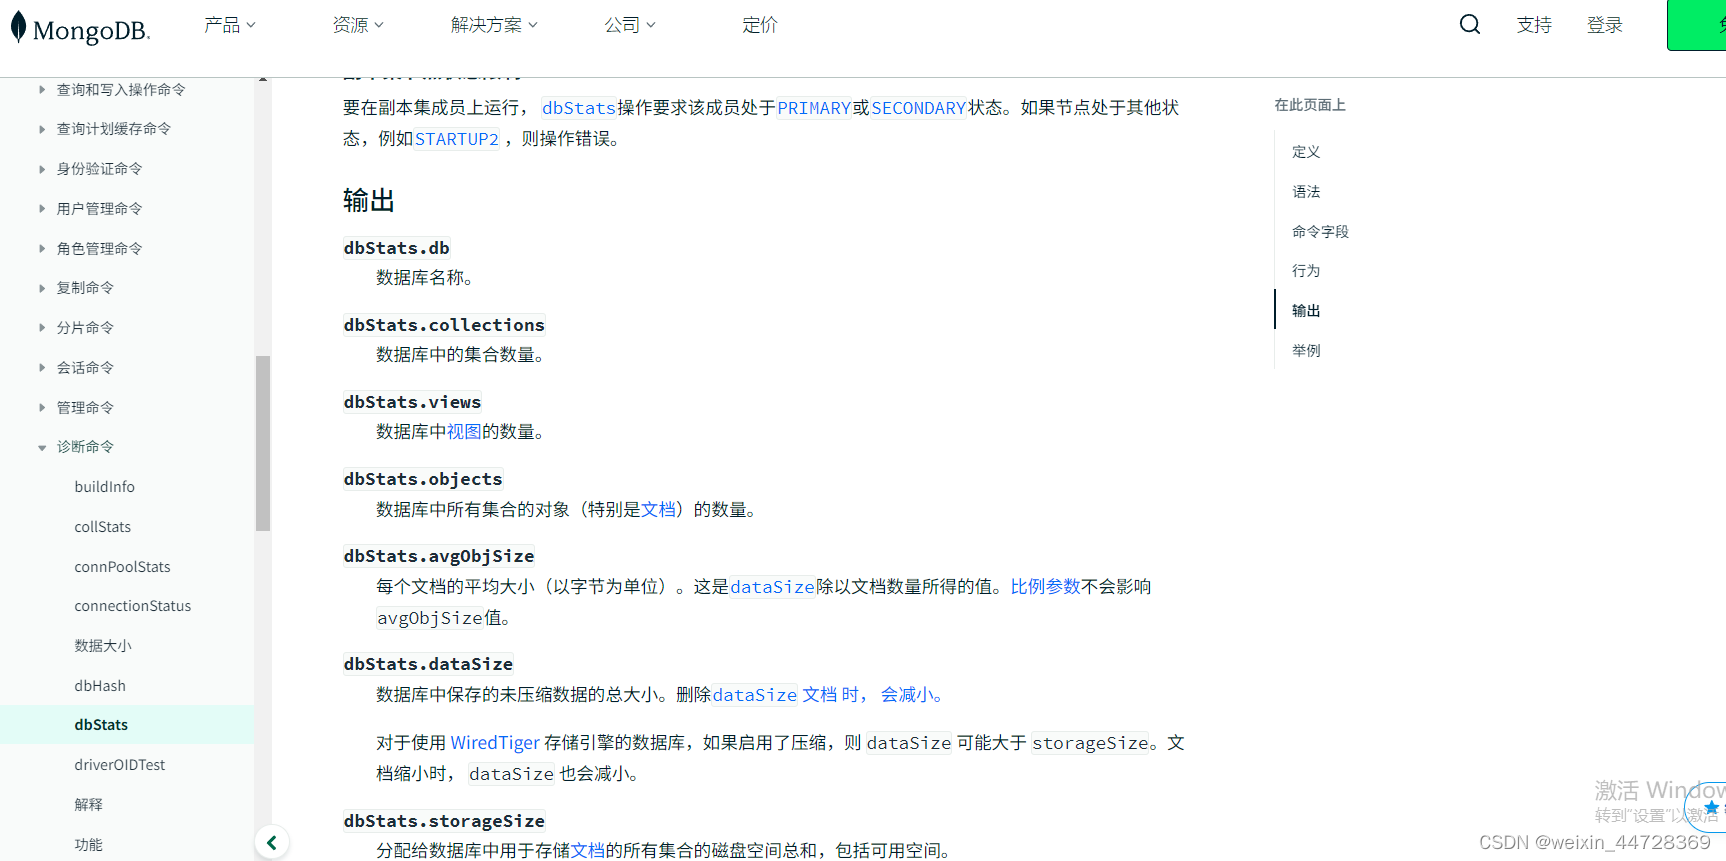Viewport: 1726px width, 861px height.
Task: Expand 会话命令 section
Action: [85, 368]
